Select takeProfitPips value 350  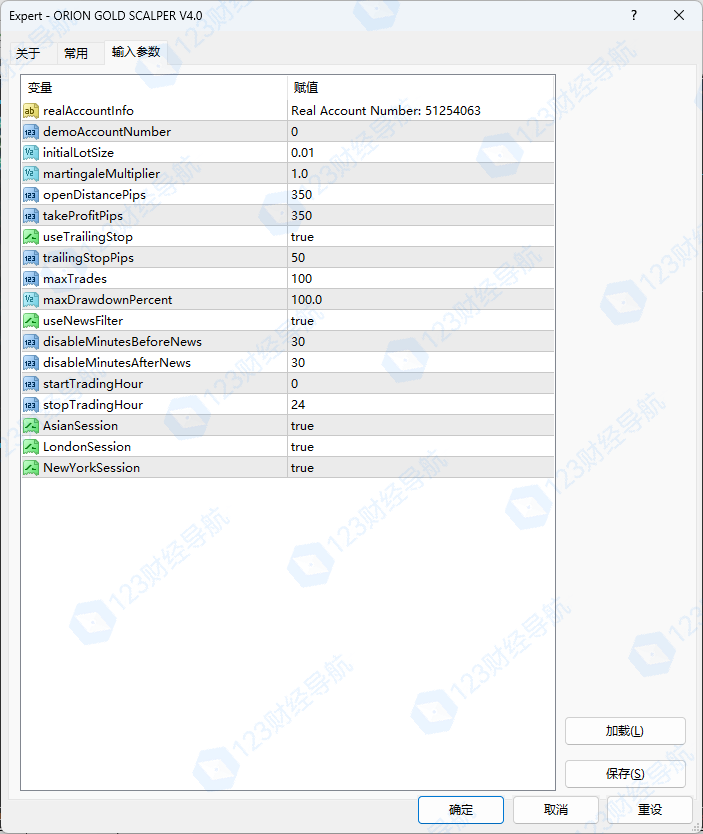(x=421, y=216)
